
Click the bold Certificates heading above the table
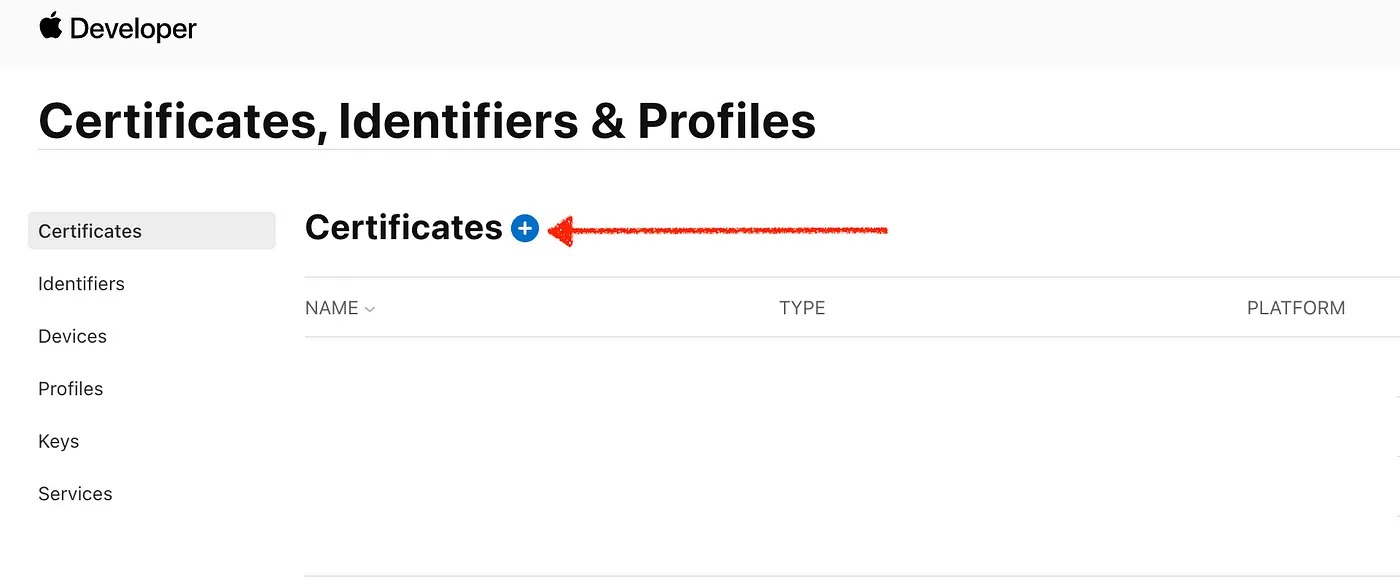(403, 228)
